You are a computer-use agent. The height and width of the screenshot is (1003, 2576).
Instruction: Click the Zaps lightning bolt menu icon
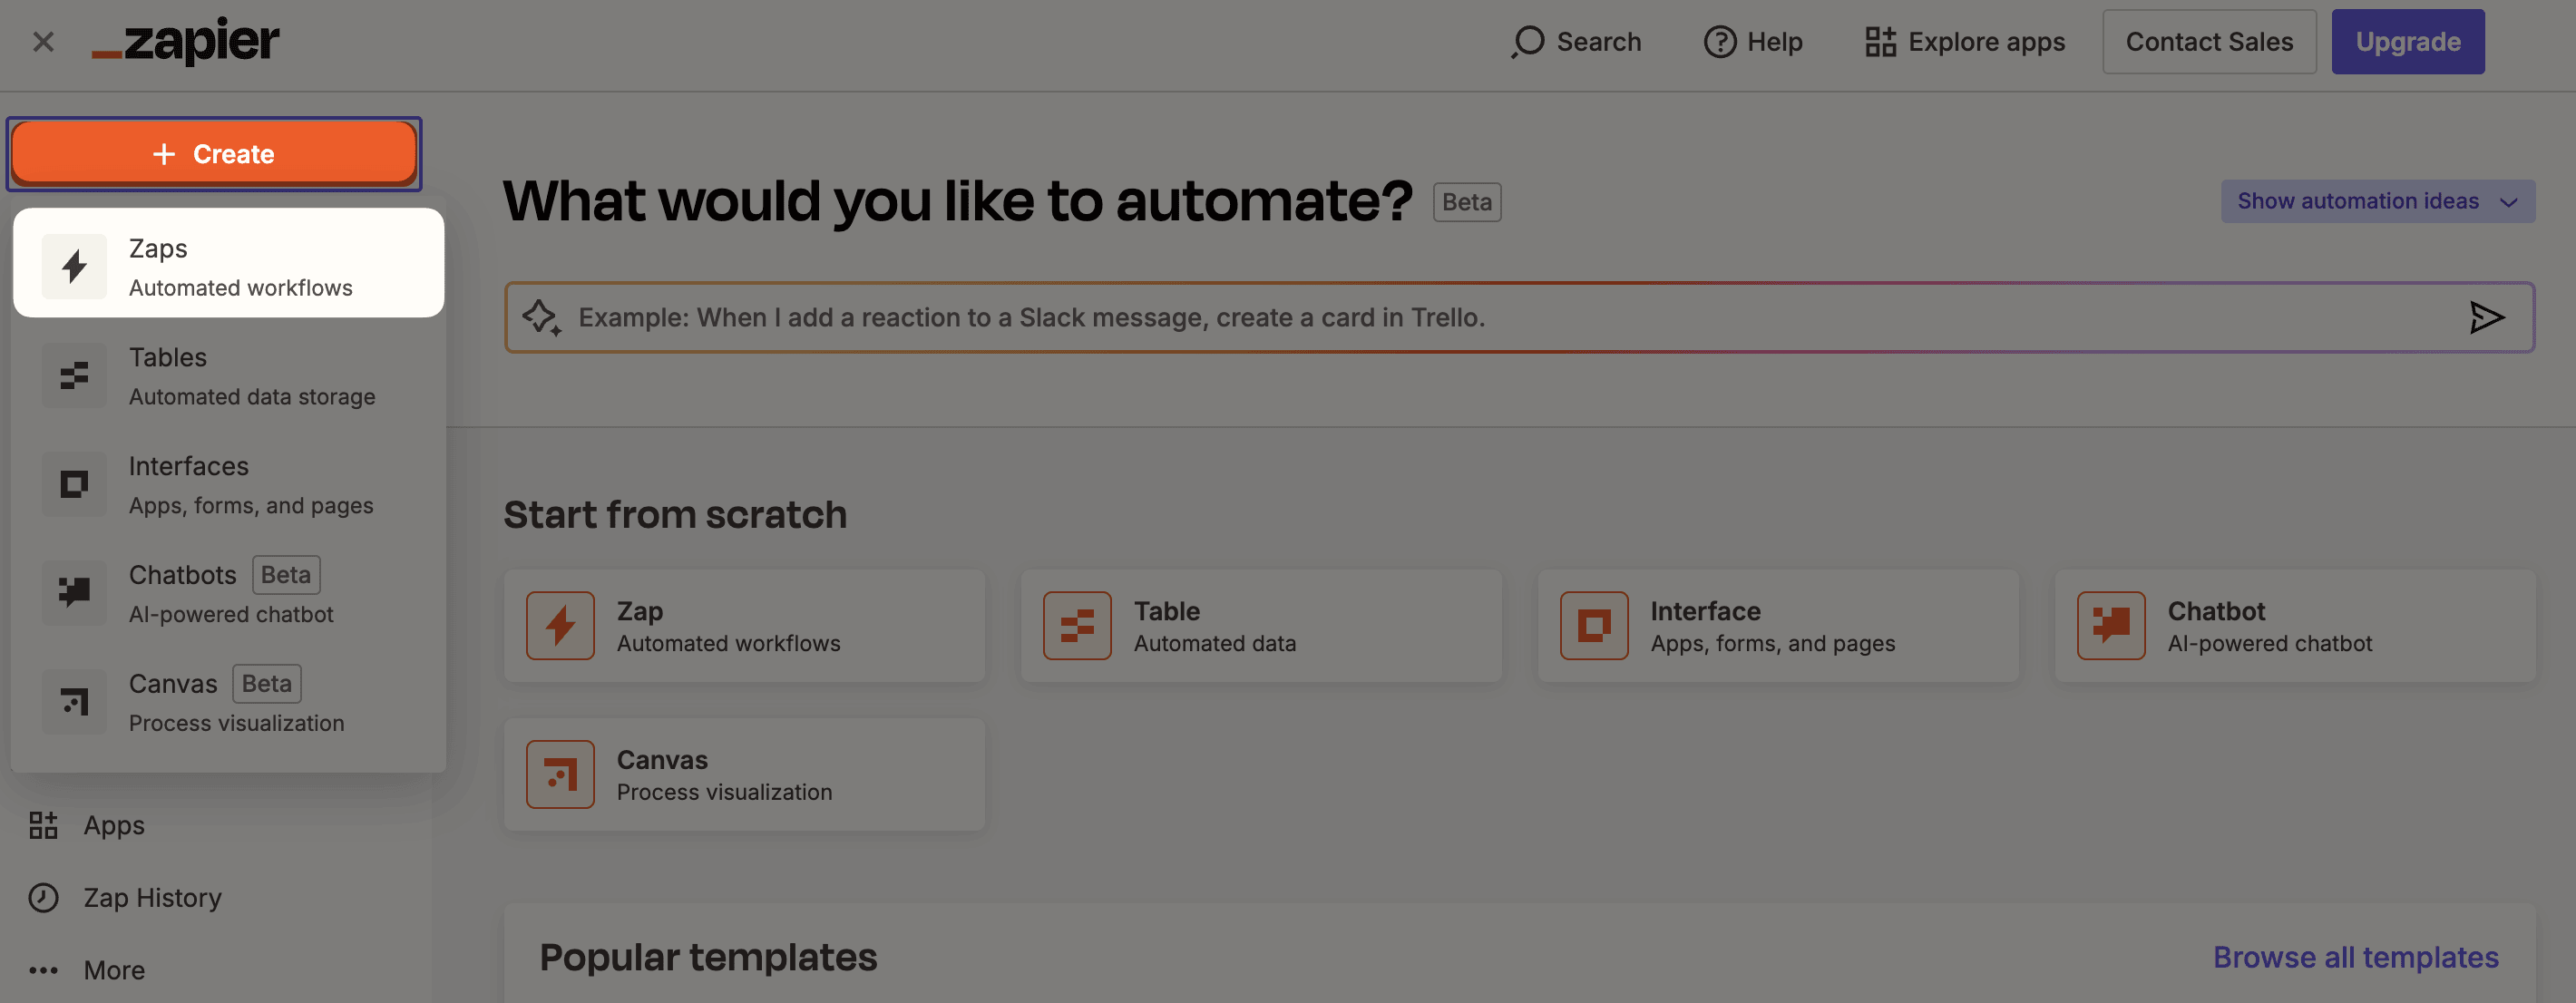pos(74,267)
